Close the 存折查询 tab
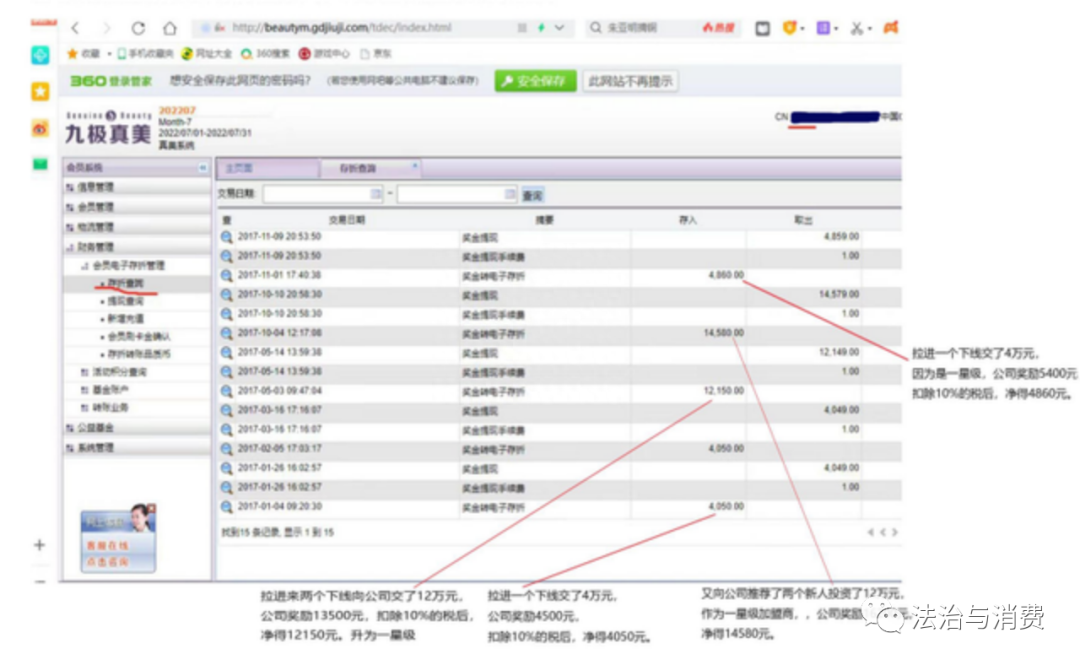 415,165
